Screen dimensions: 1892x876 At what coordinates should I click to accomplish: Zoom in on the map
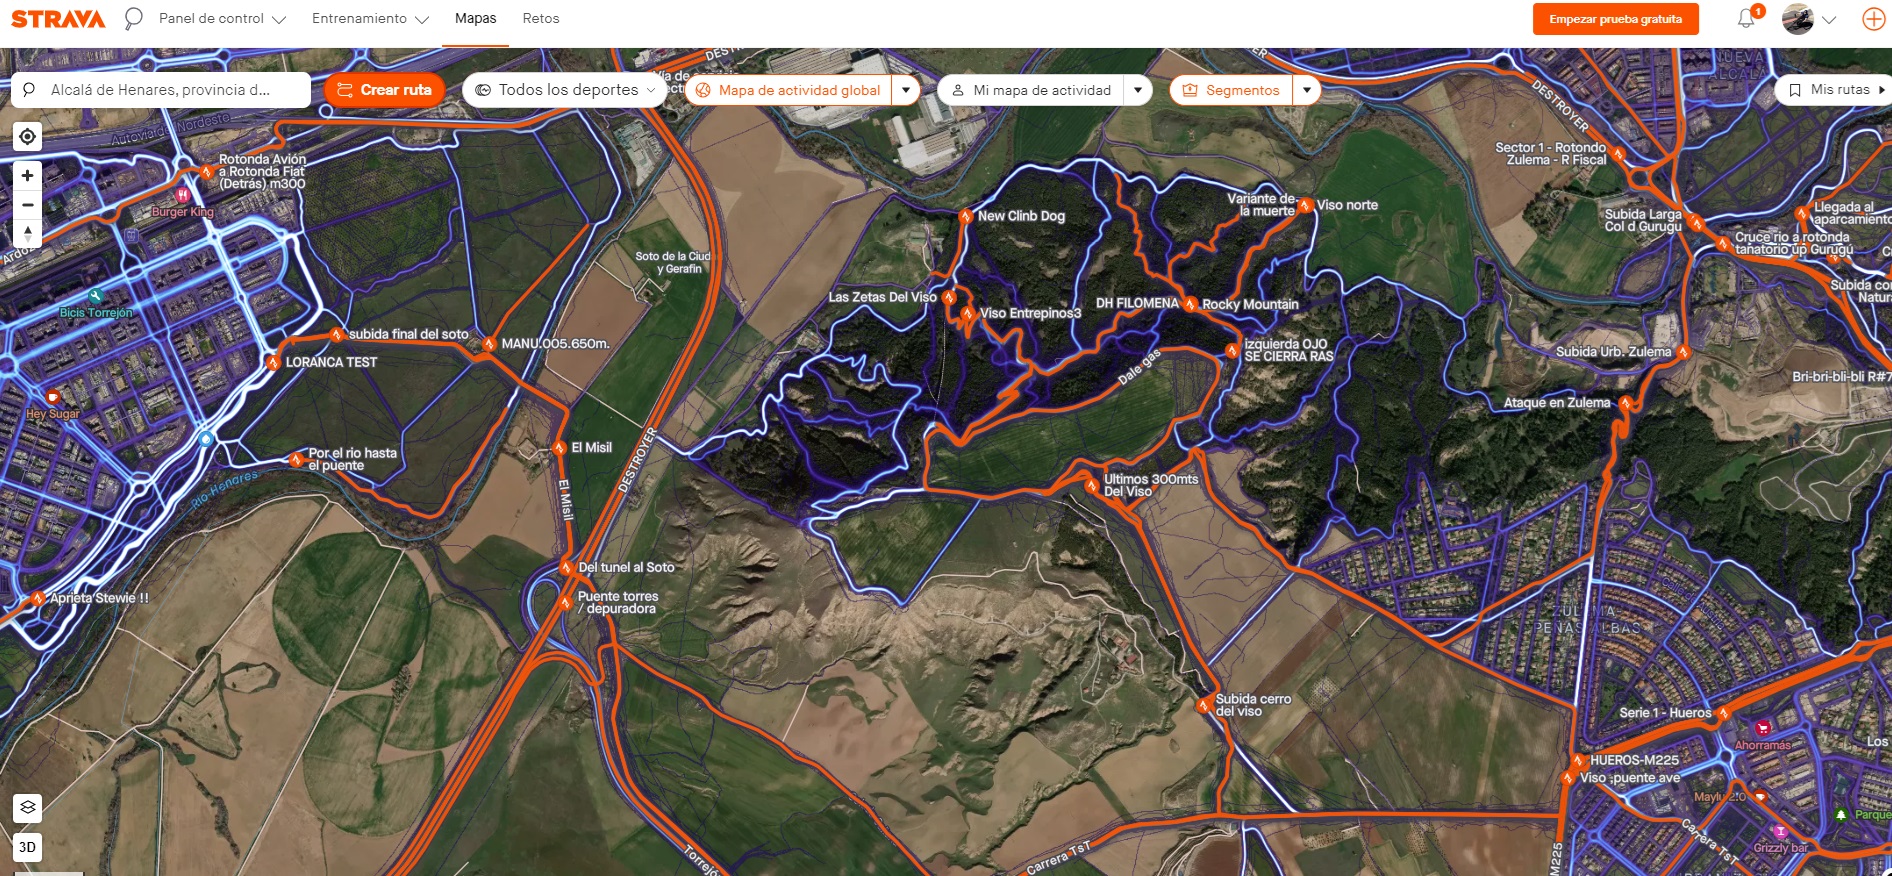click(27, 176)
